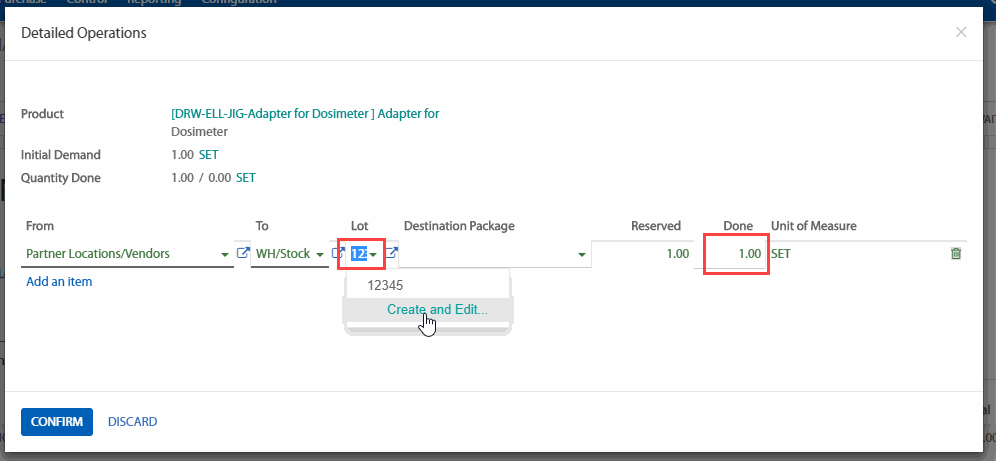Expand the From location dropdown arrow

click(225, 255)
